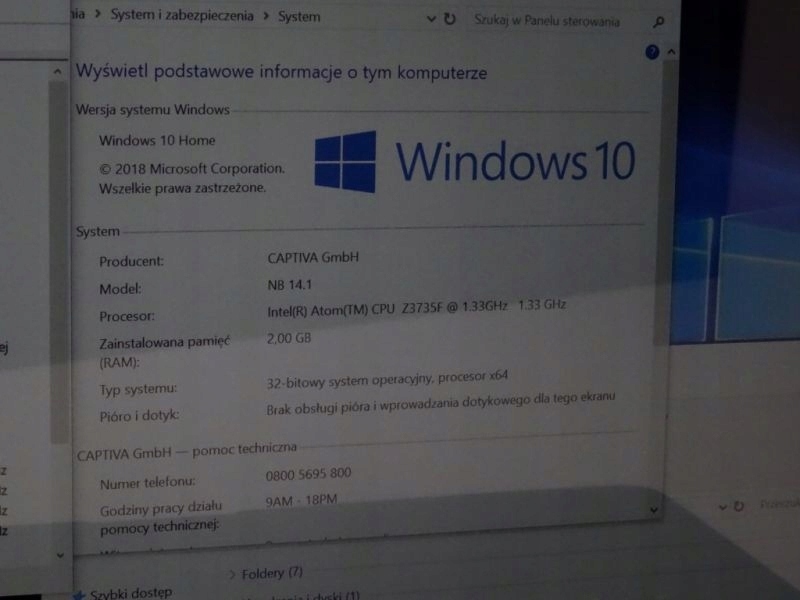This screenshot has height=600, width=800.
Task: Click the scroll-up arrow of the main pane
Action: (671, 52)
